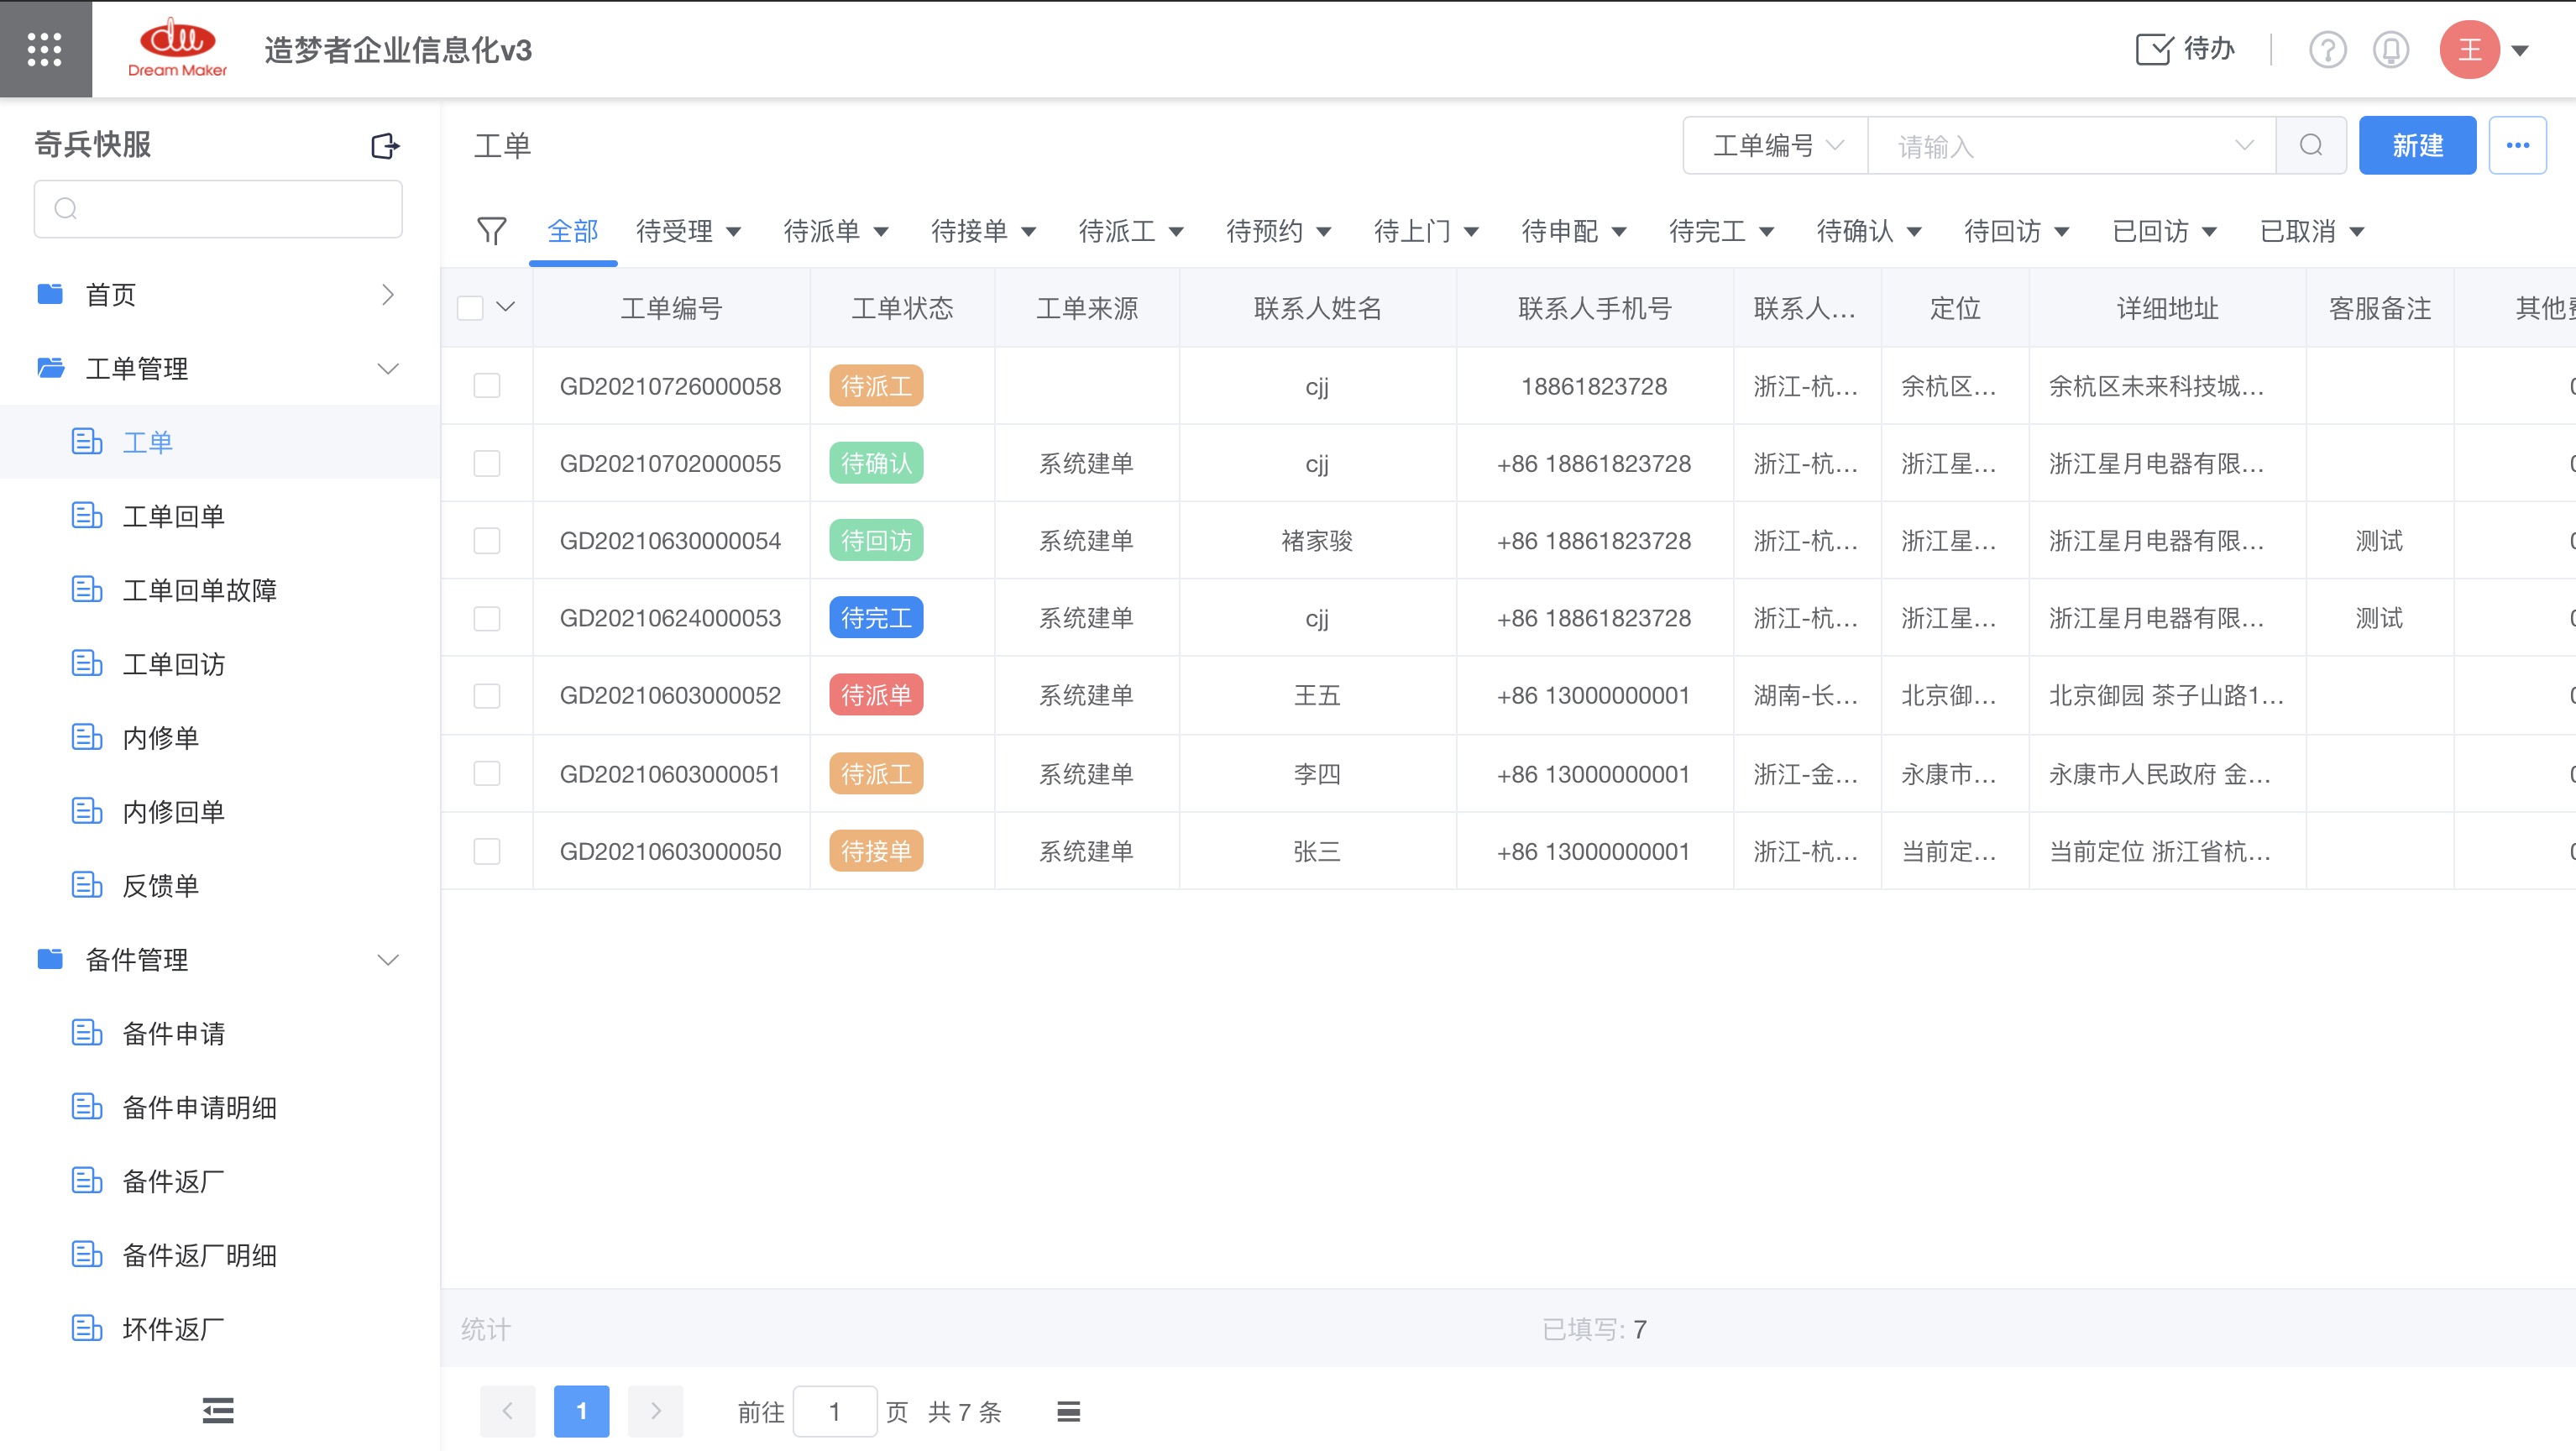Open the 工单 sidebar item
This screenshot has height=1451, width=2576.
[x=220, y=441]
